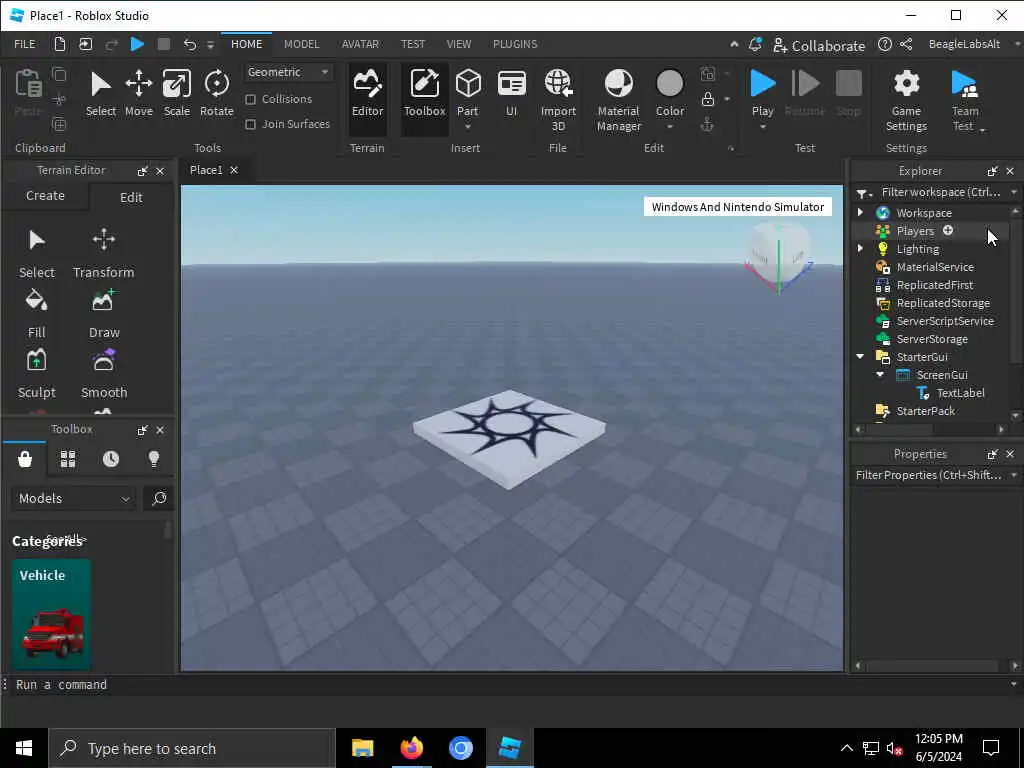This screenshot has height=768, width=1024.
Task: Click the Collaborate button
Action: coord(819,45)
